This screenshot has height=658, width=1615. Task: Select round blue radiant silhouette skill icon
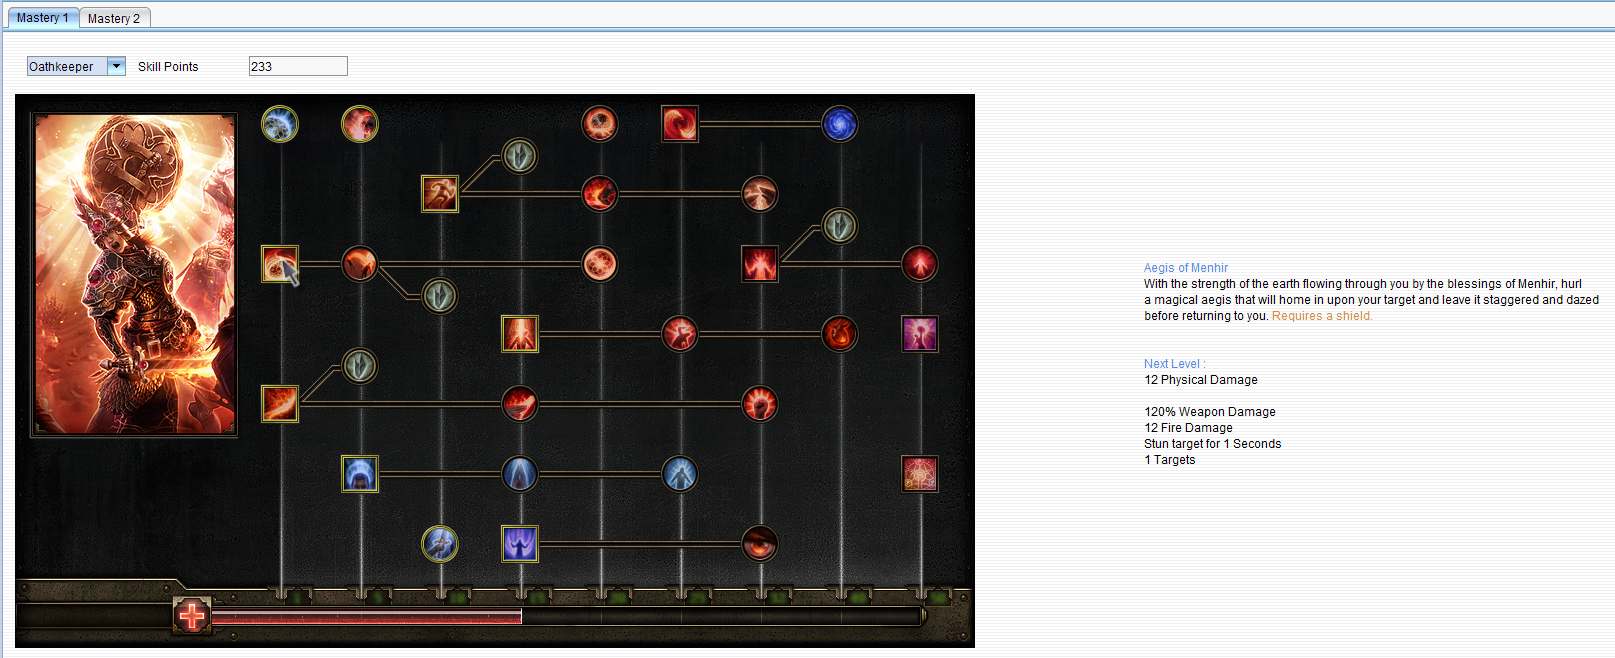[x=680, y=474]
